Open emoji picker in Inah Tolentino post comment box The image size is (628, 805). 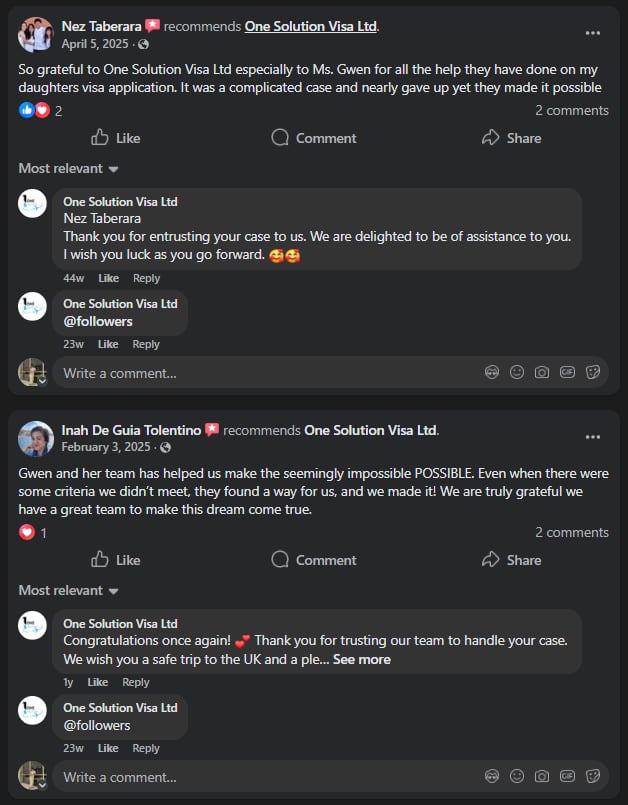pyautogui.click(x=517, y=776)
